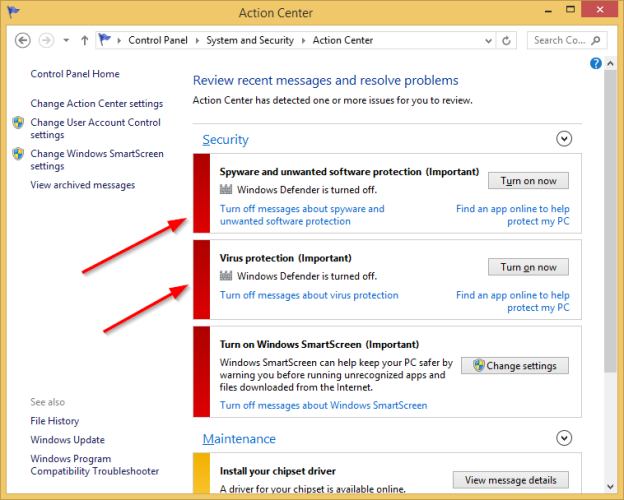Open Control Panel Home link
This screenshot has height=500, width=624.
coord(75,74)
